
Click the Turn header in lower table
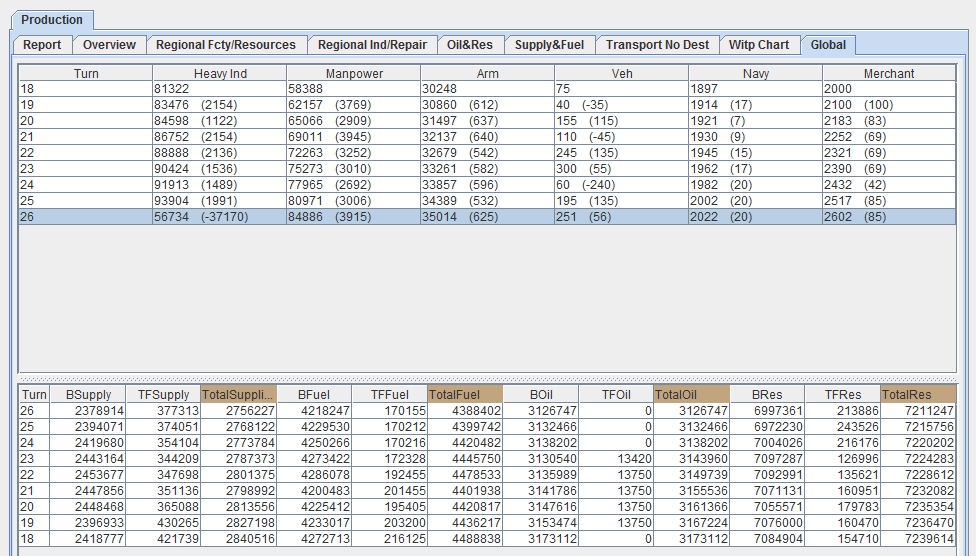pos(34,394)
